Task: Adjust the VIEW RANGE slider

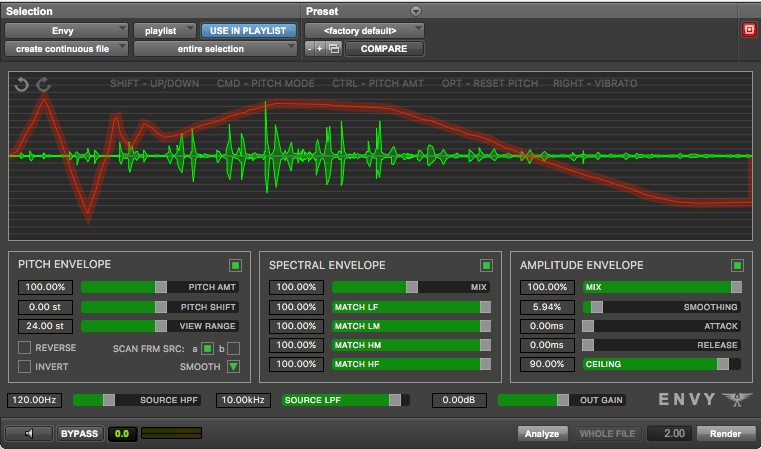Action: coord(160,326)
